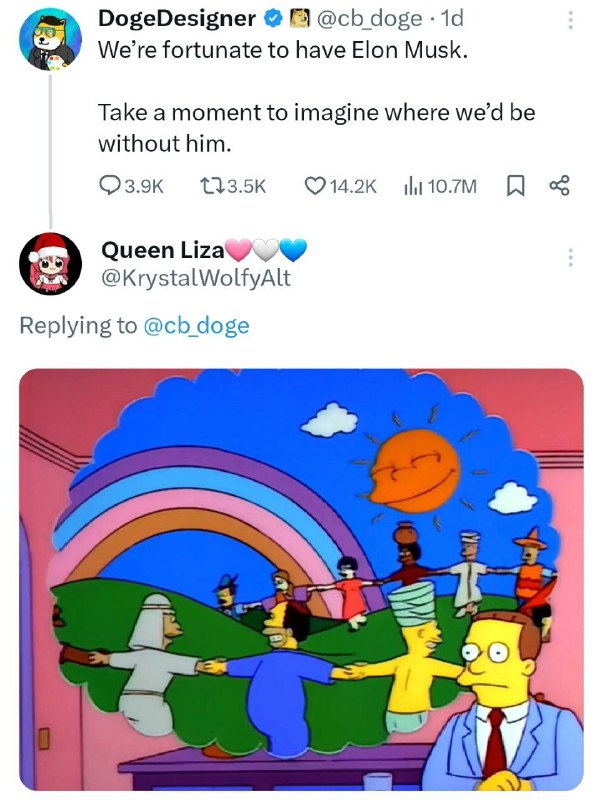602x800 pixels.
Task: Click the @cb_doge handle in tweet header
Action: [x=369, y=19]
